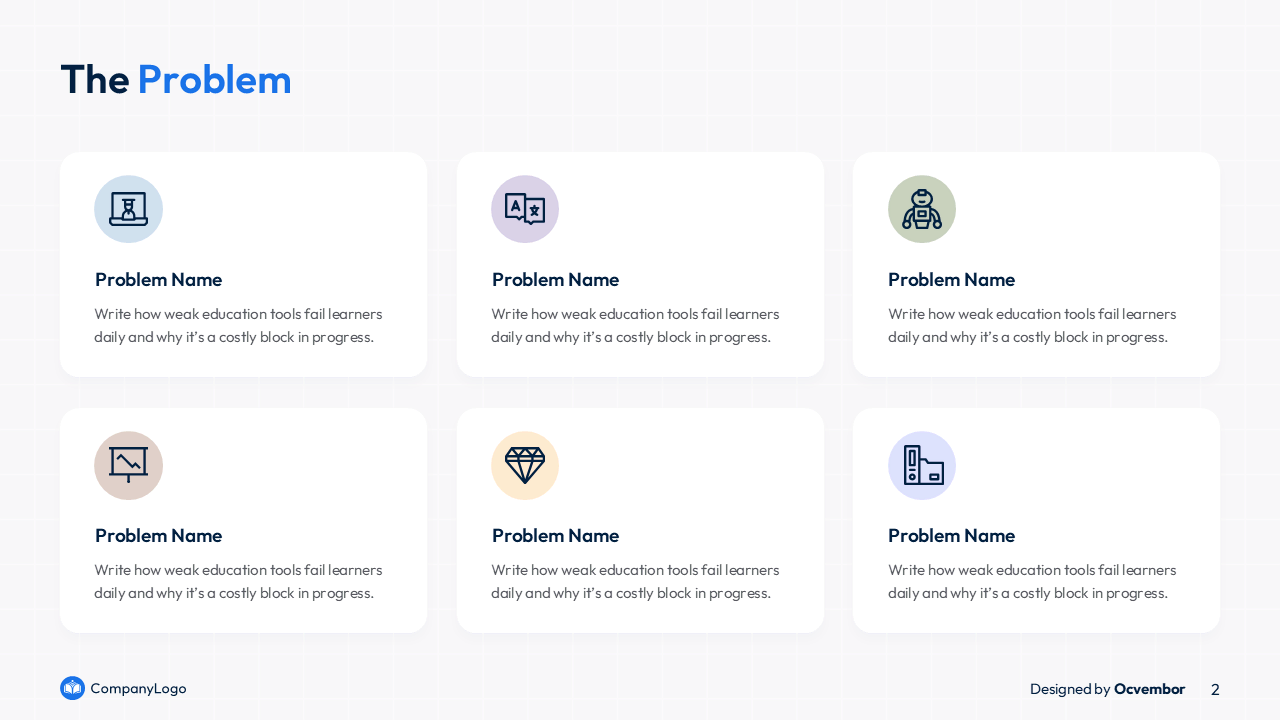Select Problem Name heading under the laptop icon
1280x720 pixels.
click(158, 280)
